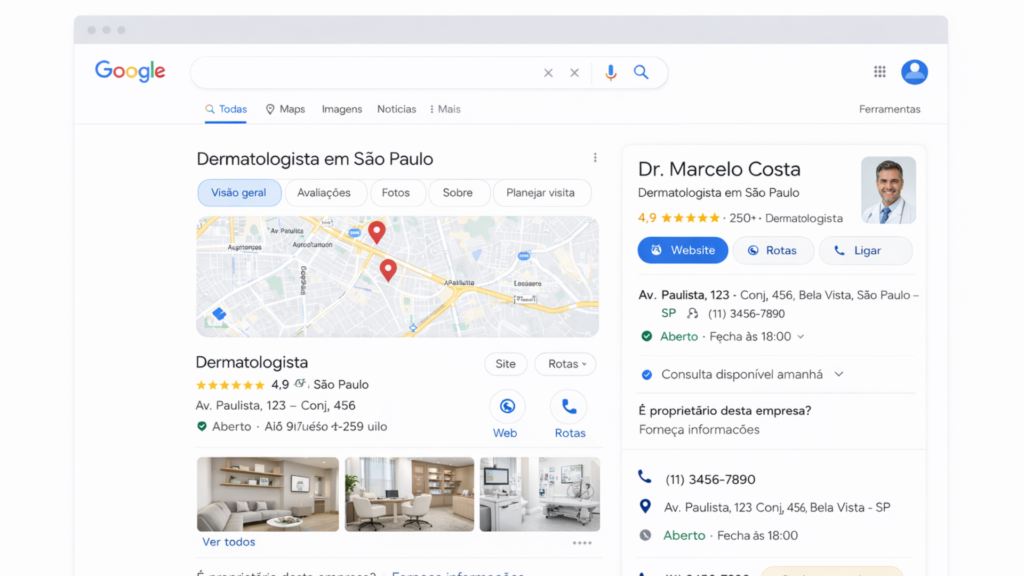This screenshot has width=1024, height=576.
Task: Click the dots below the photos
Action: pyautogui.click(x=582, y=543)
